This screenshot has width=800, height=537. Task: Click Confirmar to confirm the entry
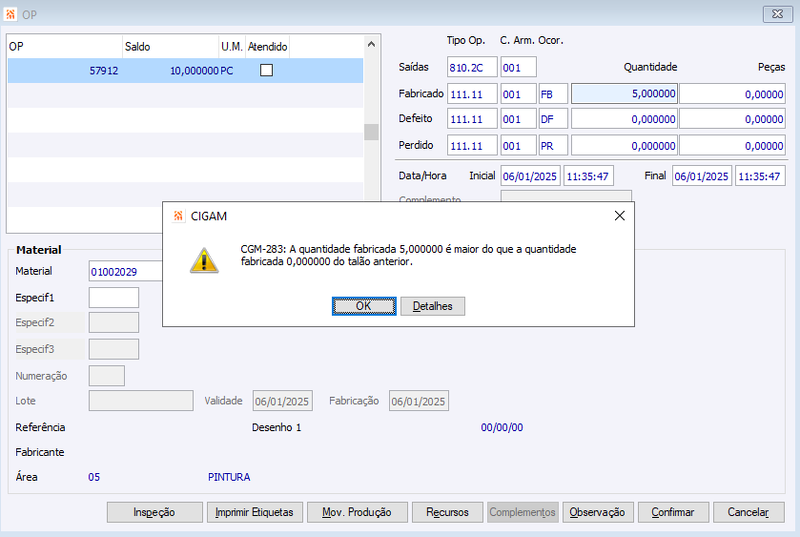[673, 512]
